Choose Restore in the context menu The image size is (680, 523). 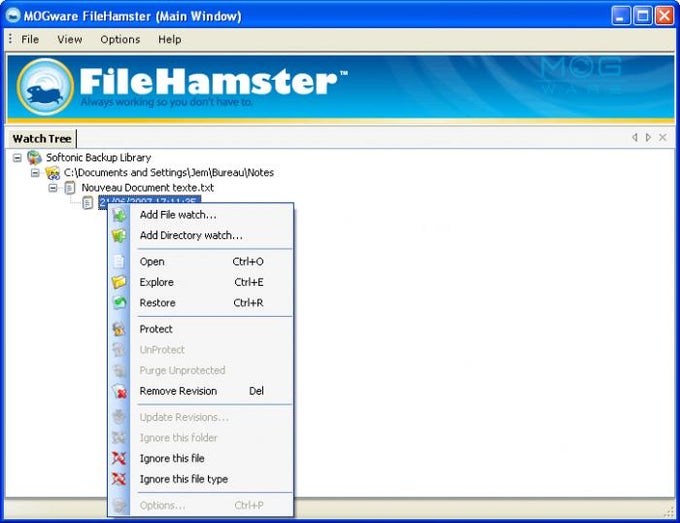201,303
